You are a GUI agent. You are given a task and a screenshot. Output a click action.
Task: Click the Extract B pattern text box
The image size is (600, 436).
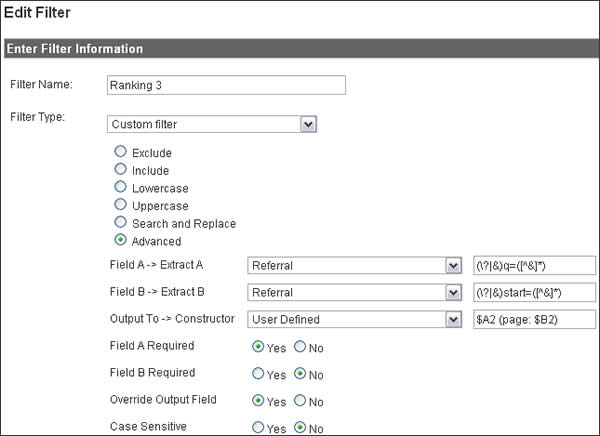(532, 292)
